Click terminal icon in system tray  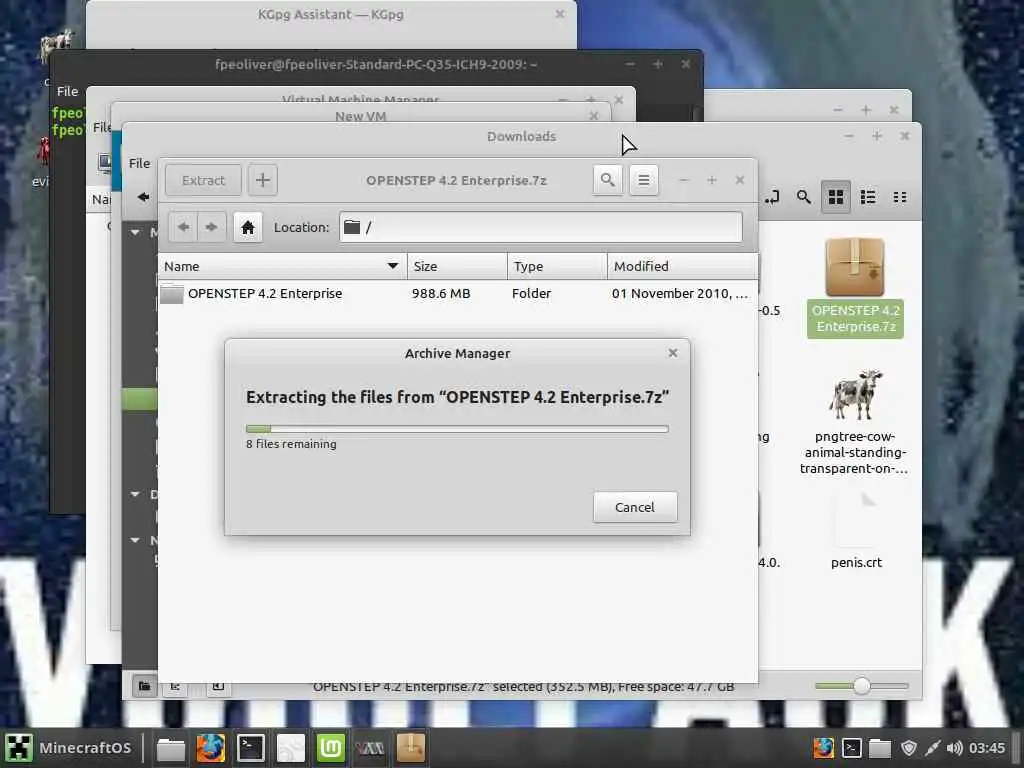pos(852,748)
